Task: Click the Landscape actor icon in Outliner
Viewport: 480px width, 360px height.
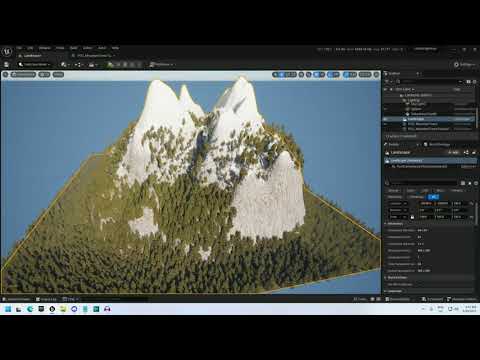Action: tap(405, 119)
